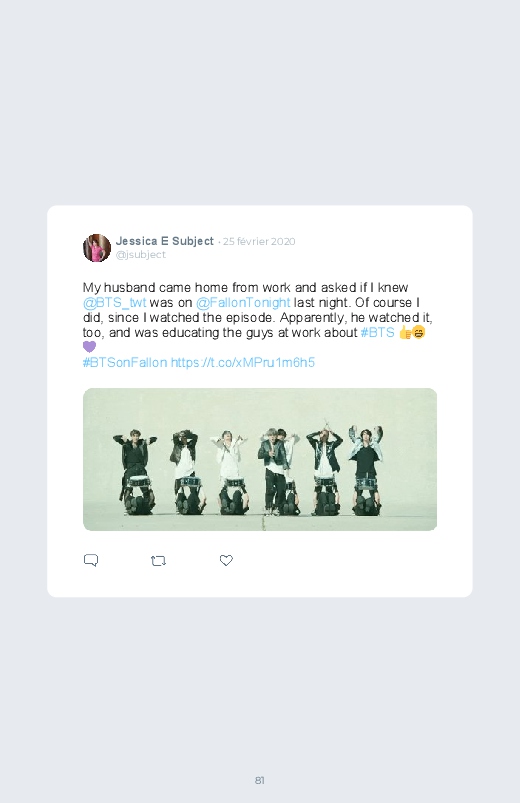This screenshot has width=520, height=803.
Task: Open the @BTS_twt mention
Action: click(x=114, y=303)
